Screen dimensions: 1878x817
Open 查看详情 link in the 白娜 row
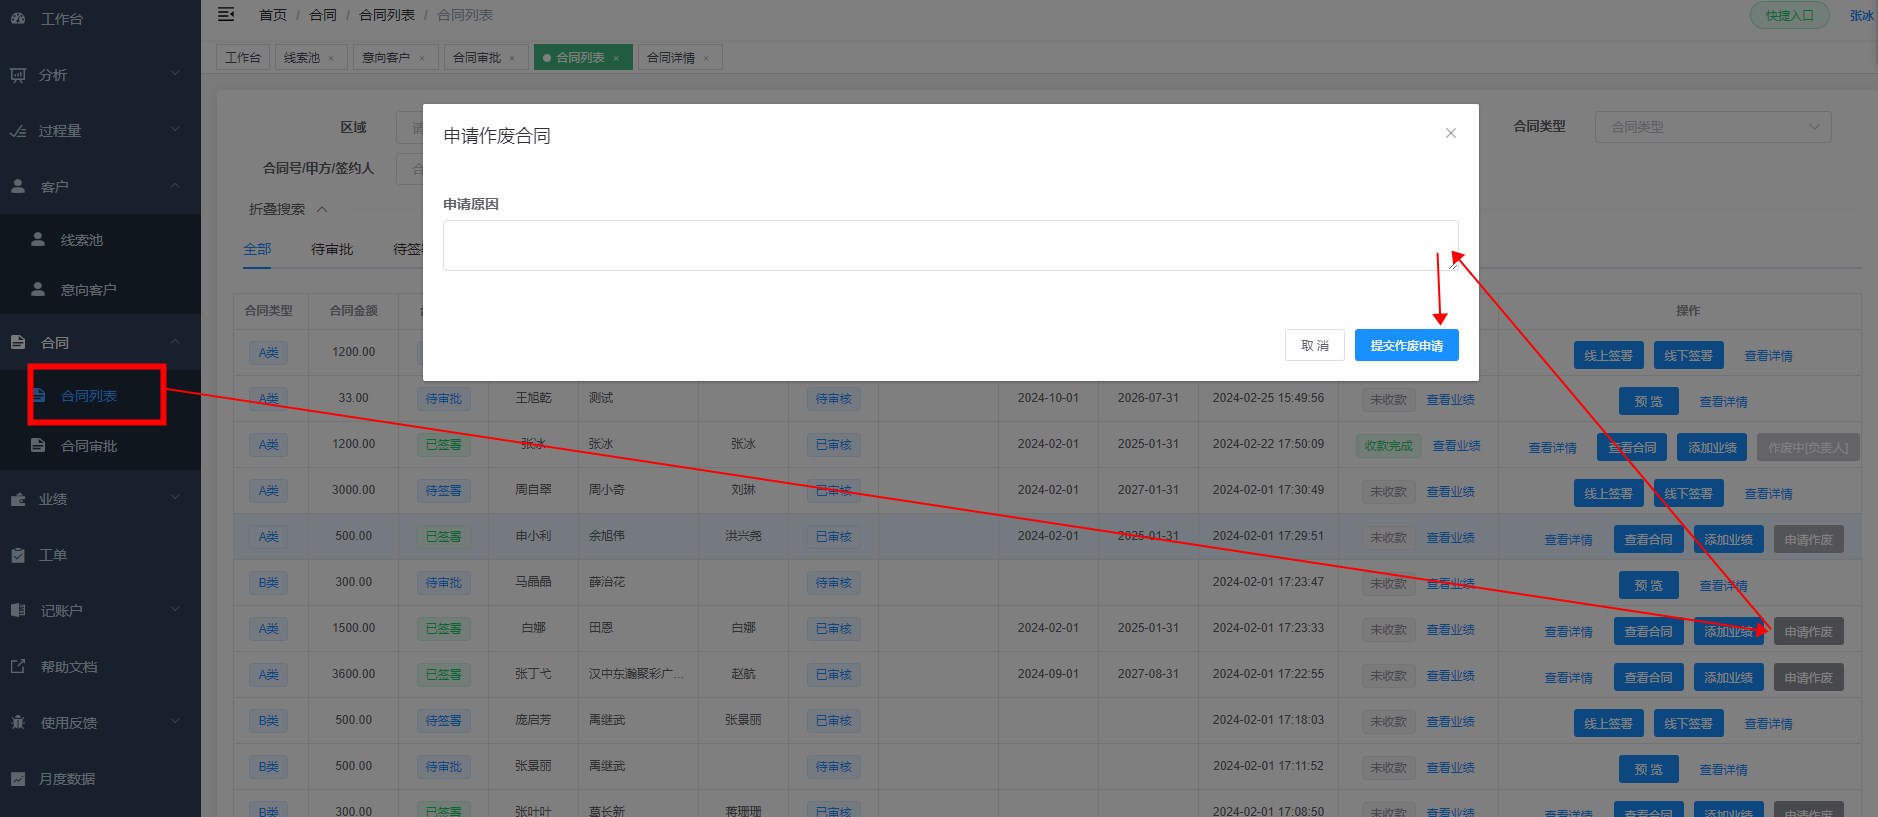click(x=1568, y=632)
